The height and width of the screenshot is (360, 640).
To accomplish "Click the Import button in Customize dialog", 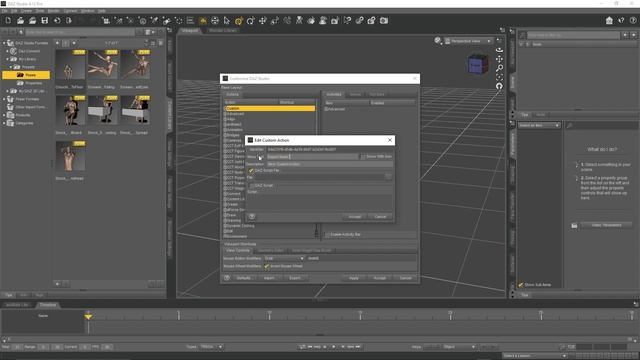I will pos(269,278).
